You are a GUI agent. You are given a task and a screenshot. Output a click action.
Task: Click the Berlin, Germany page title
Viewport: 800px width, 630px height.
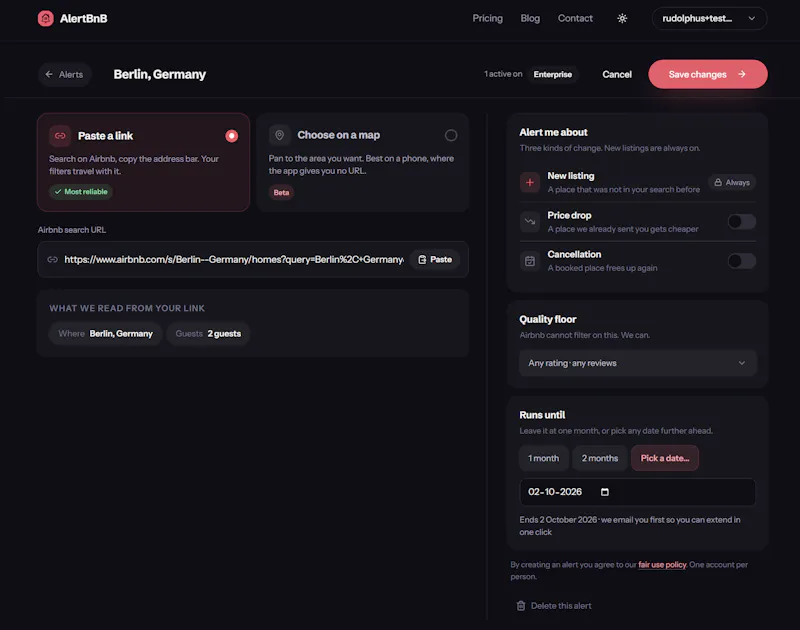click(x=160, y=74)
